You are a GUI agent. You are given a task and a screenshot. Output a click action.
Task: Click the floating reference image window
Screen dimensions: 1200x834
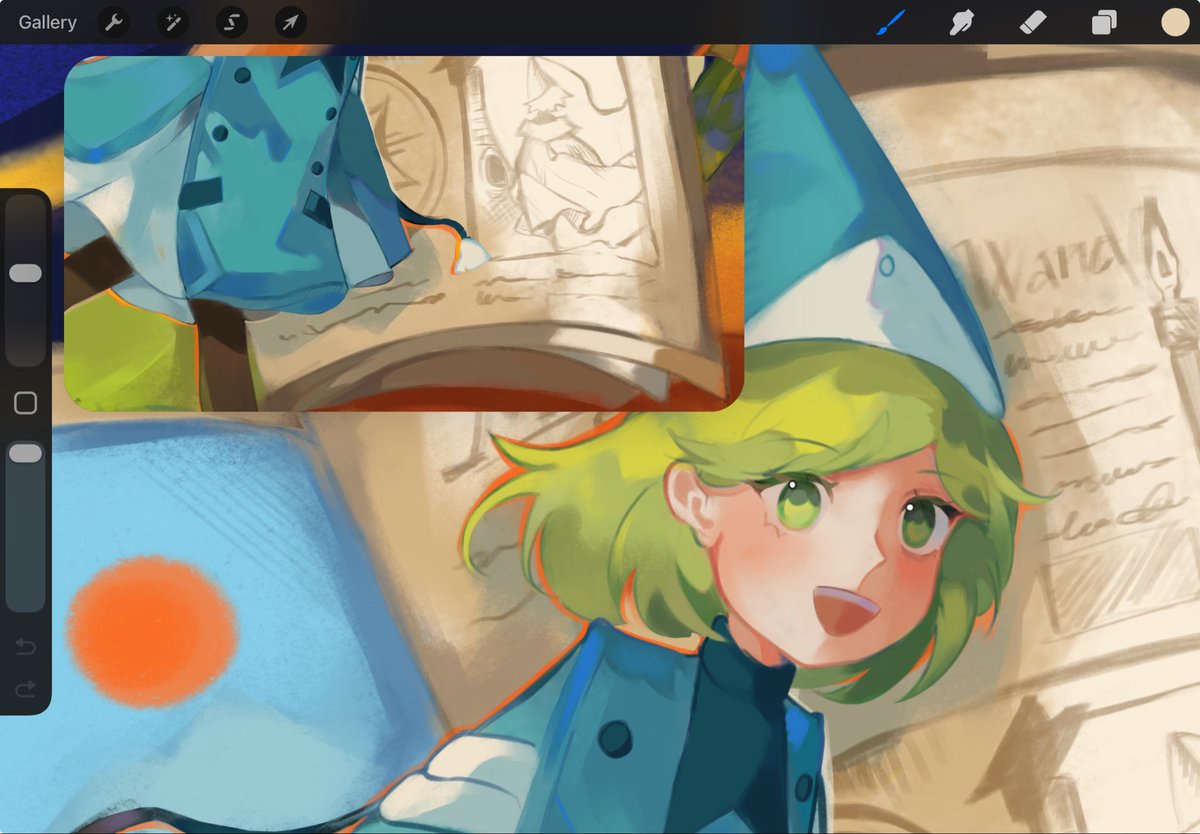[x=404, y=233]
